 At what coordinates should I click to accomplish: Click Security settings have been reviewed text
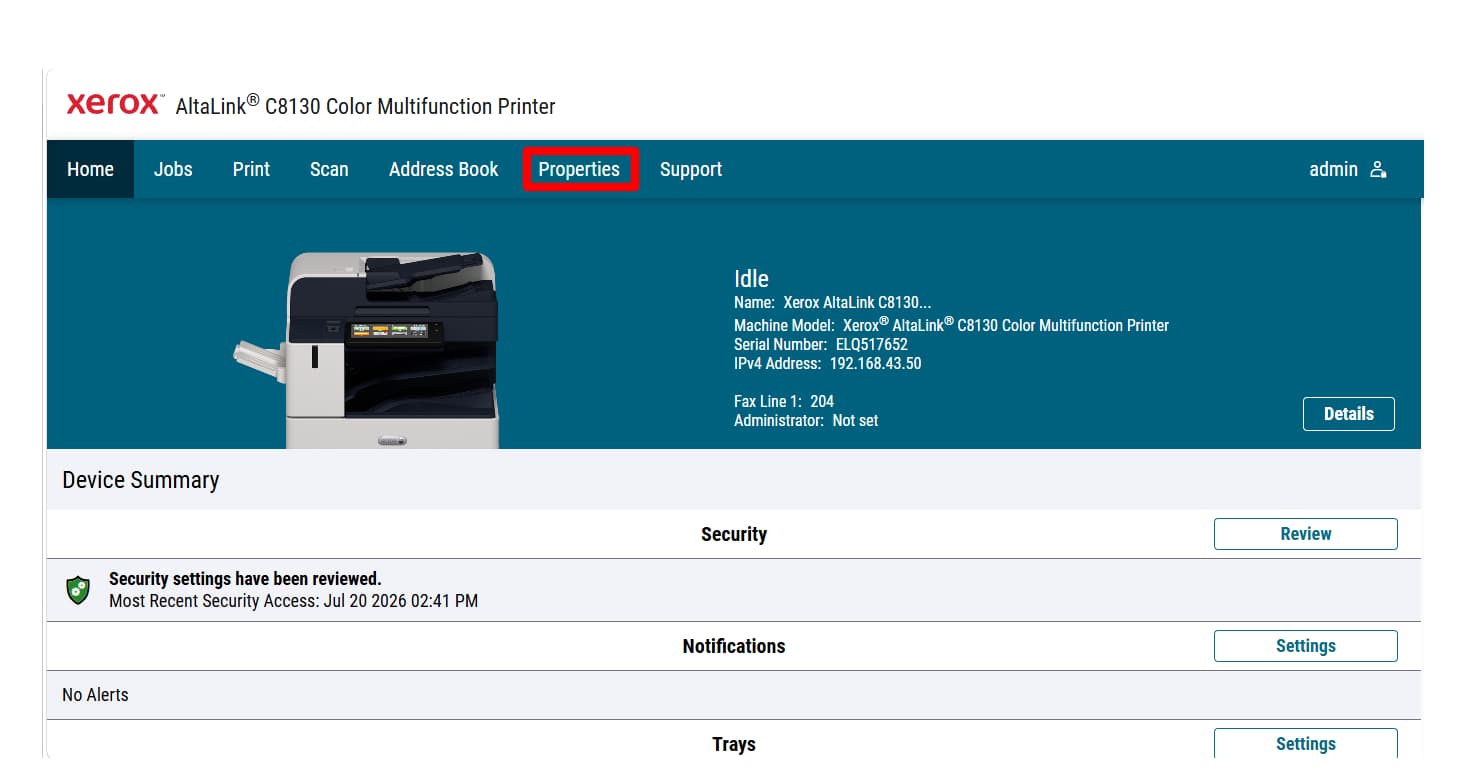245,579
